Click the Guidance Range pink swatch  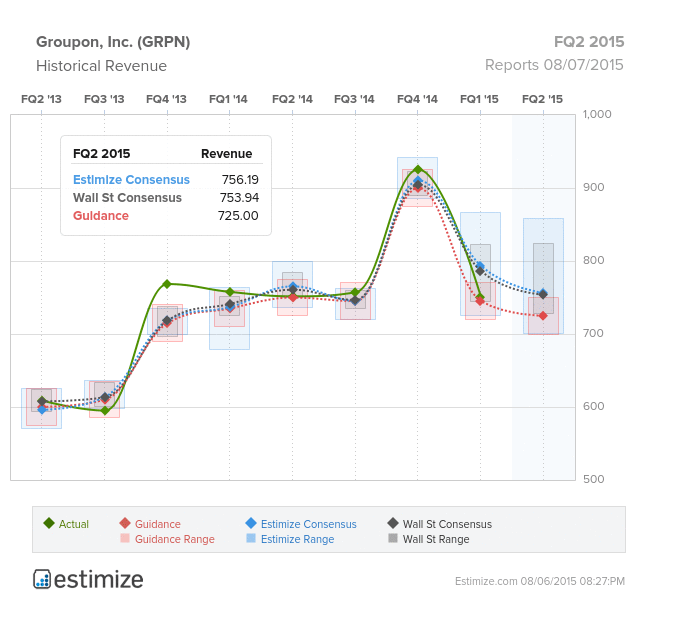pyautogui.click(x=125, y=538)
